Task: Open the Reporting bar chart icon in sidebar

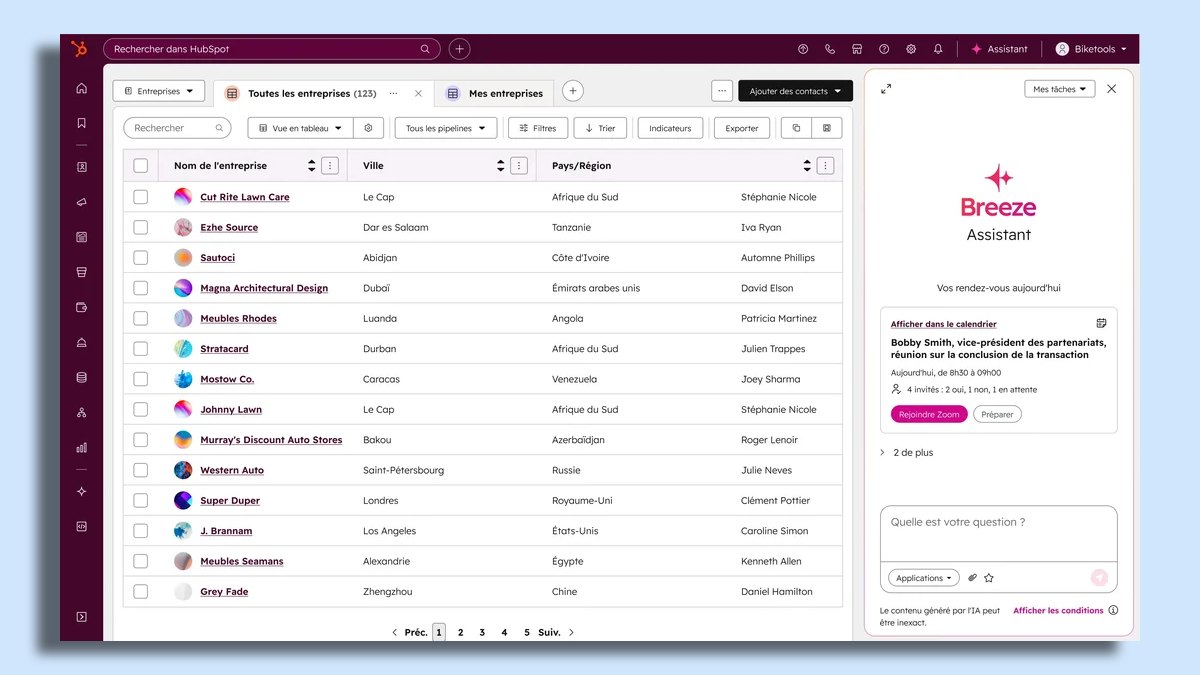Action: (82, 447)
